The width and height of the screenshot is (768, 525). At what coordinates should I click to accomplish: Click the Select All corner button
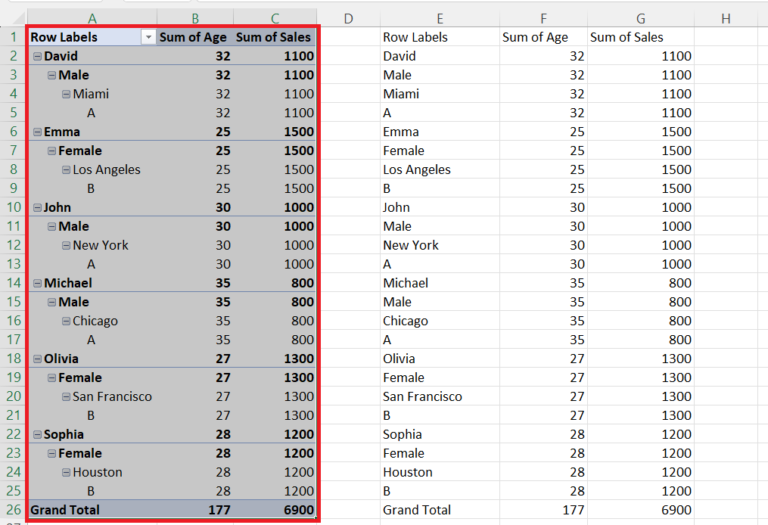point(12,18)
